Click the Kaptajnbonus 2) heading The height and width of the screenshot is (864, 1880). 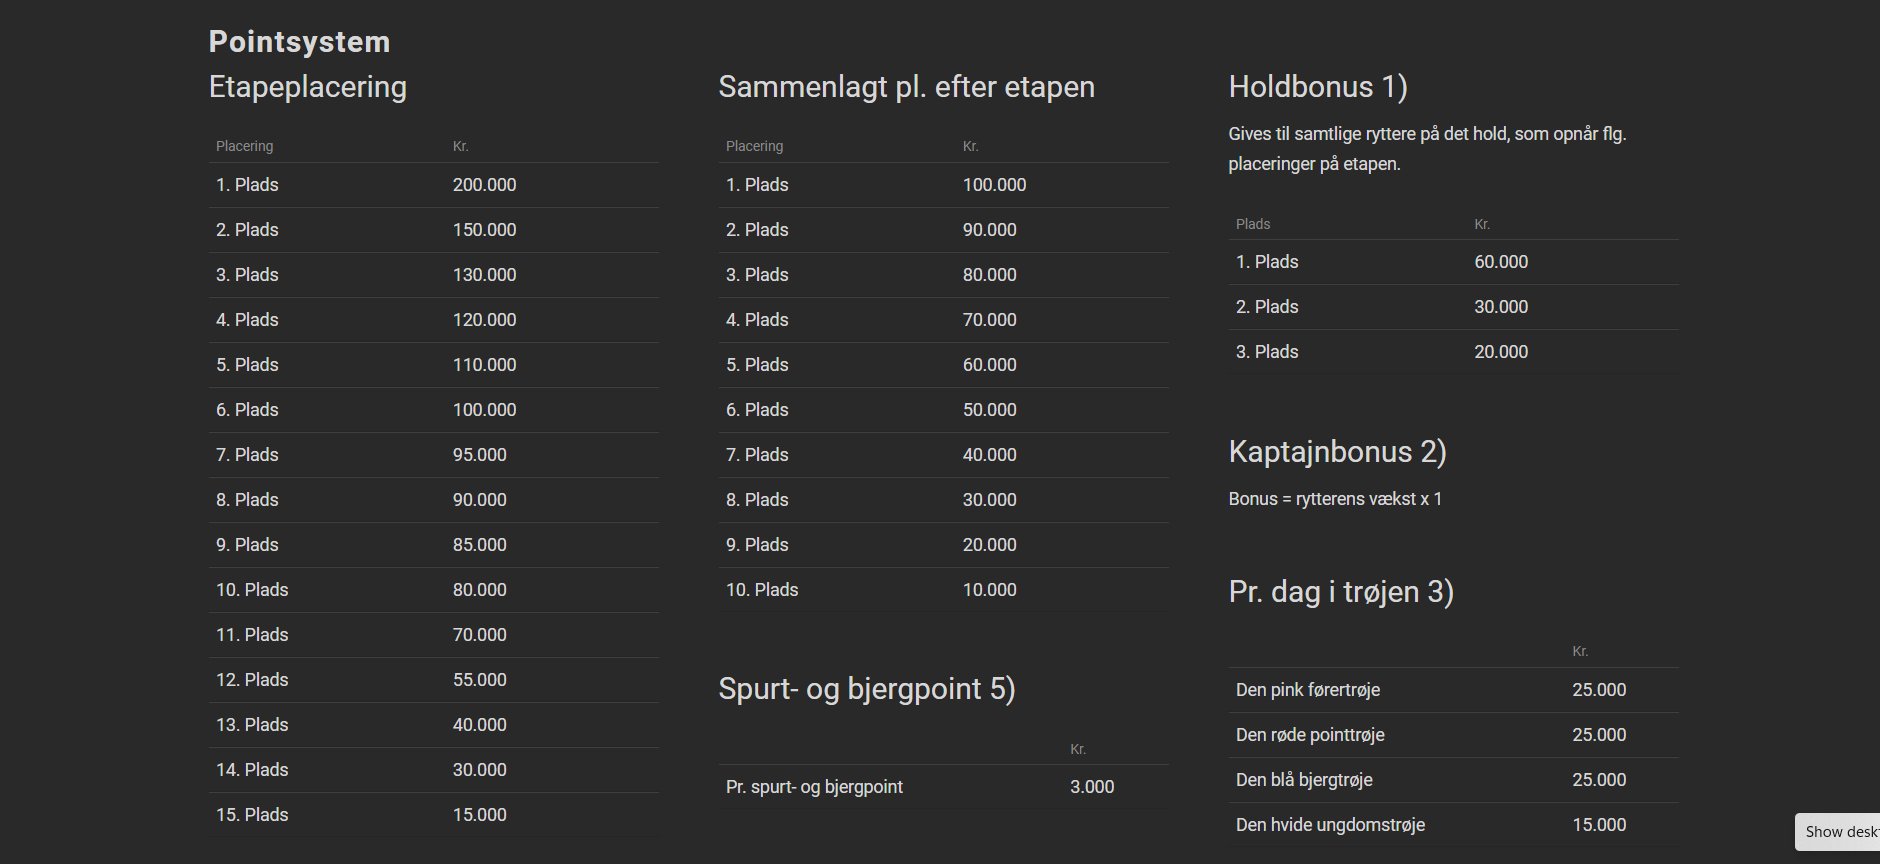pos(1337,452)
